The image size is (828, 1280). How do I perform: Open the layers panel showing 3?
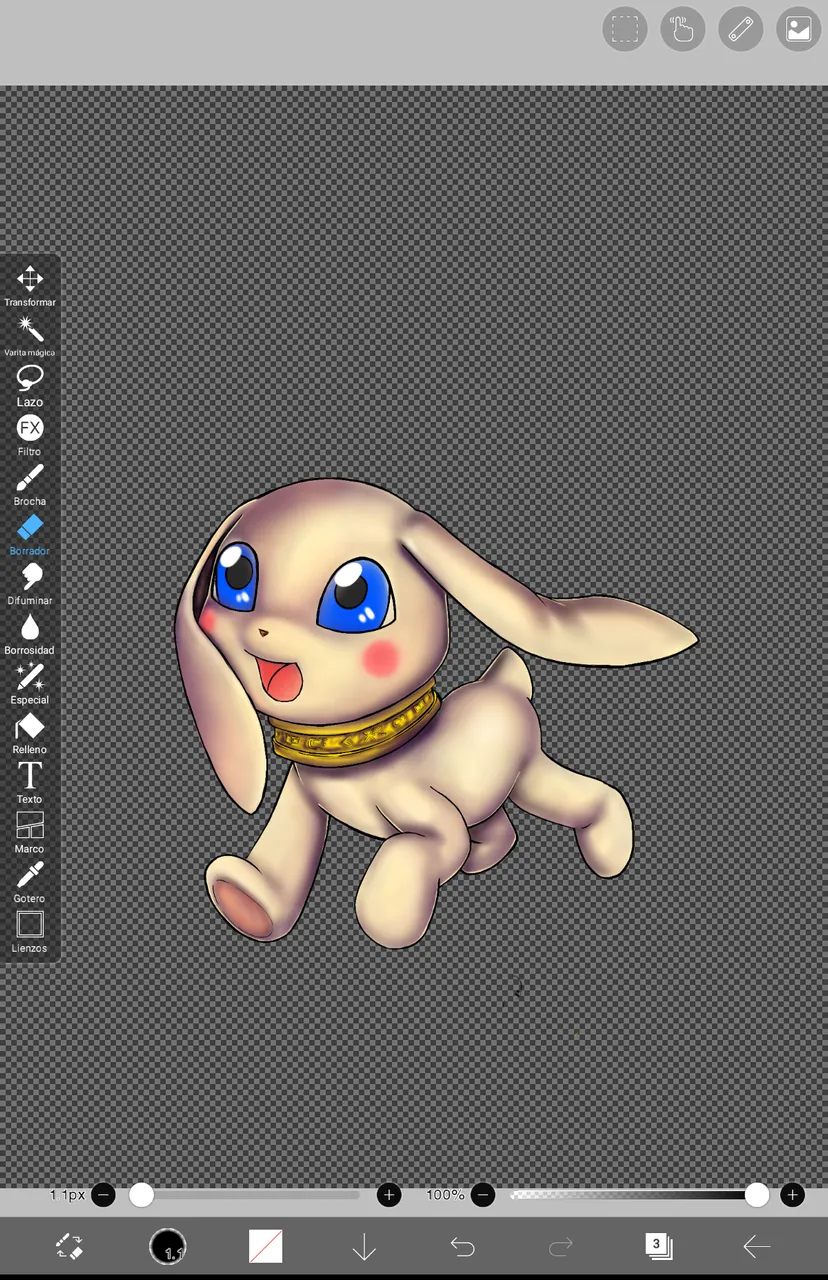click(658, 1246)
